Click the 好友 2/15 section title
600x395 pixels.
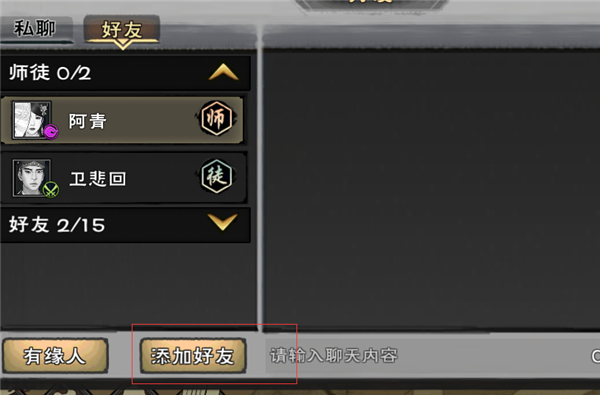pyautogui.click(x=57, y=225)
